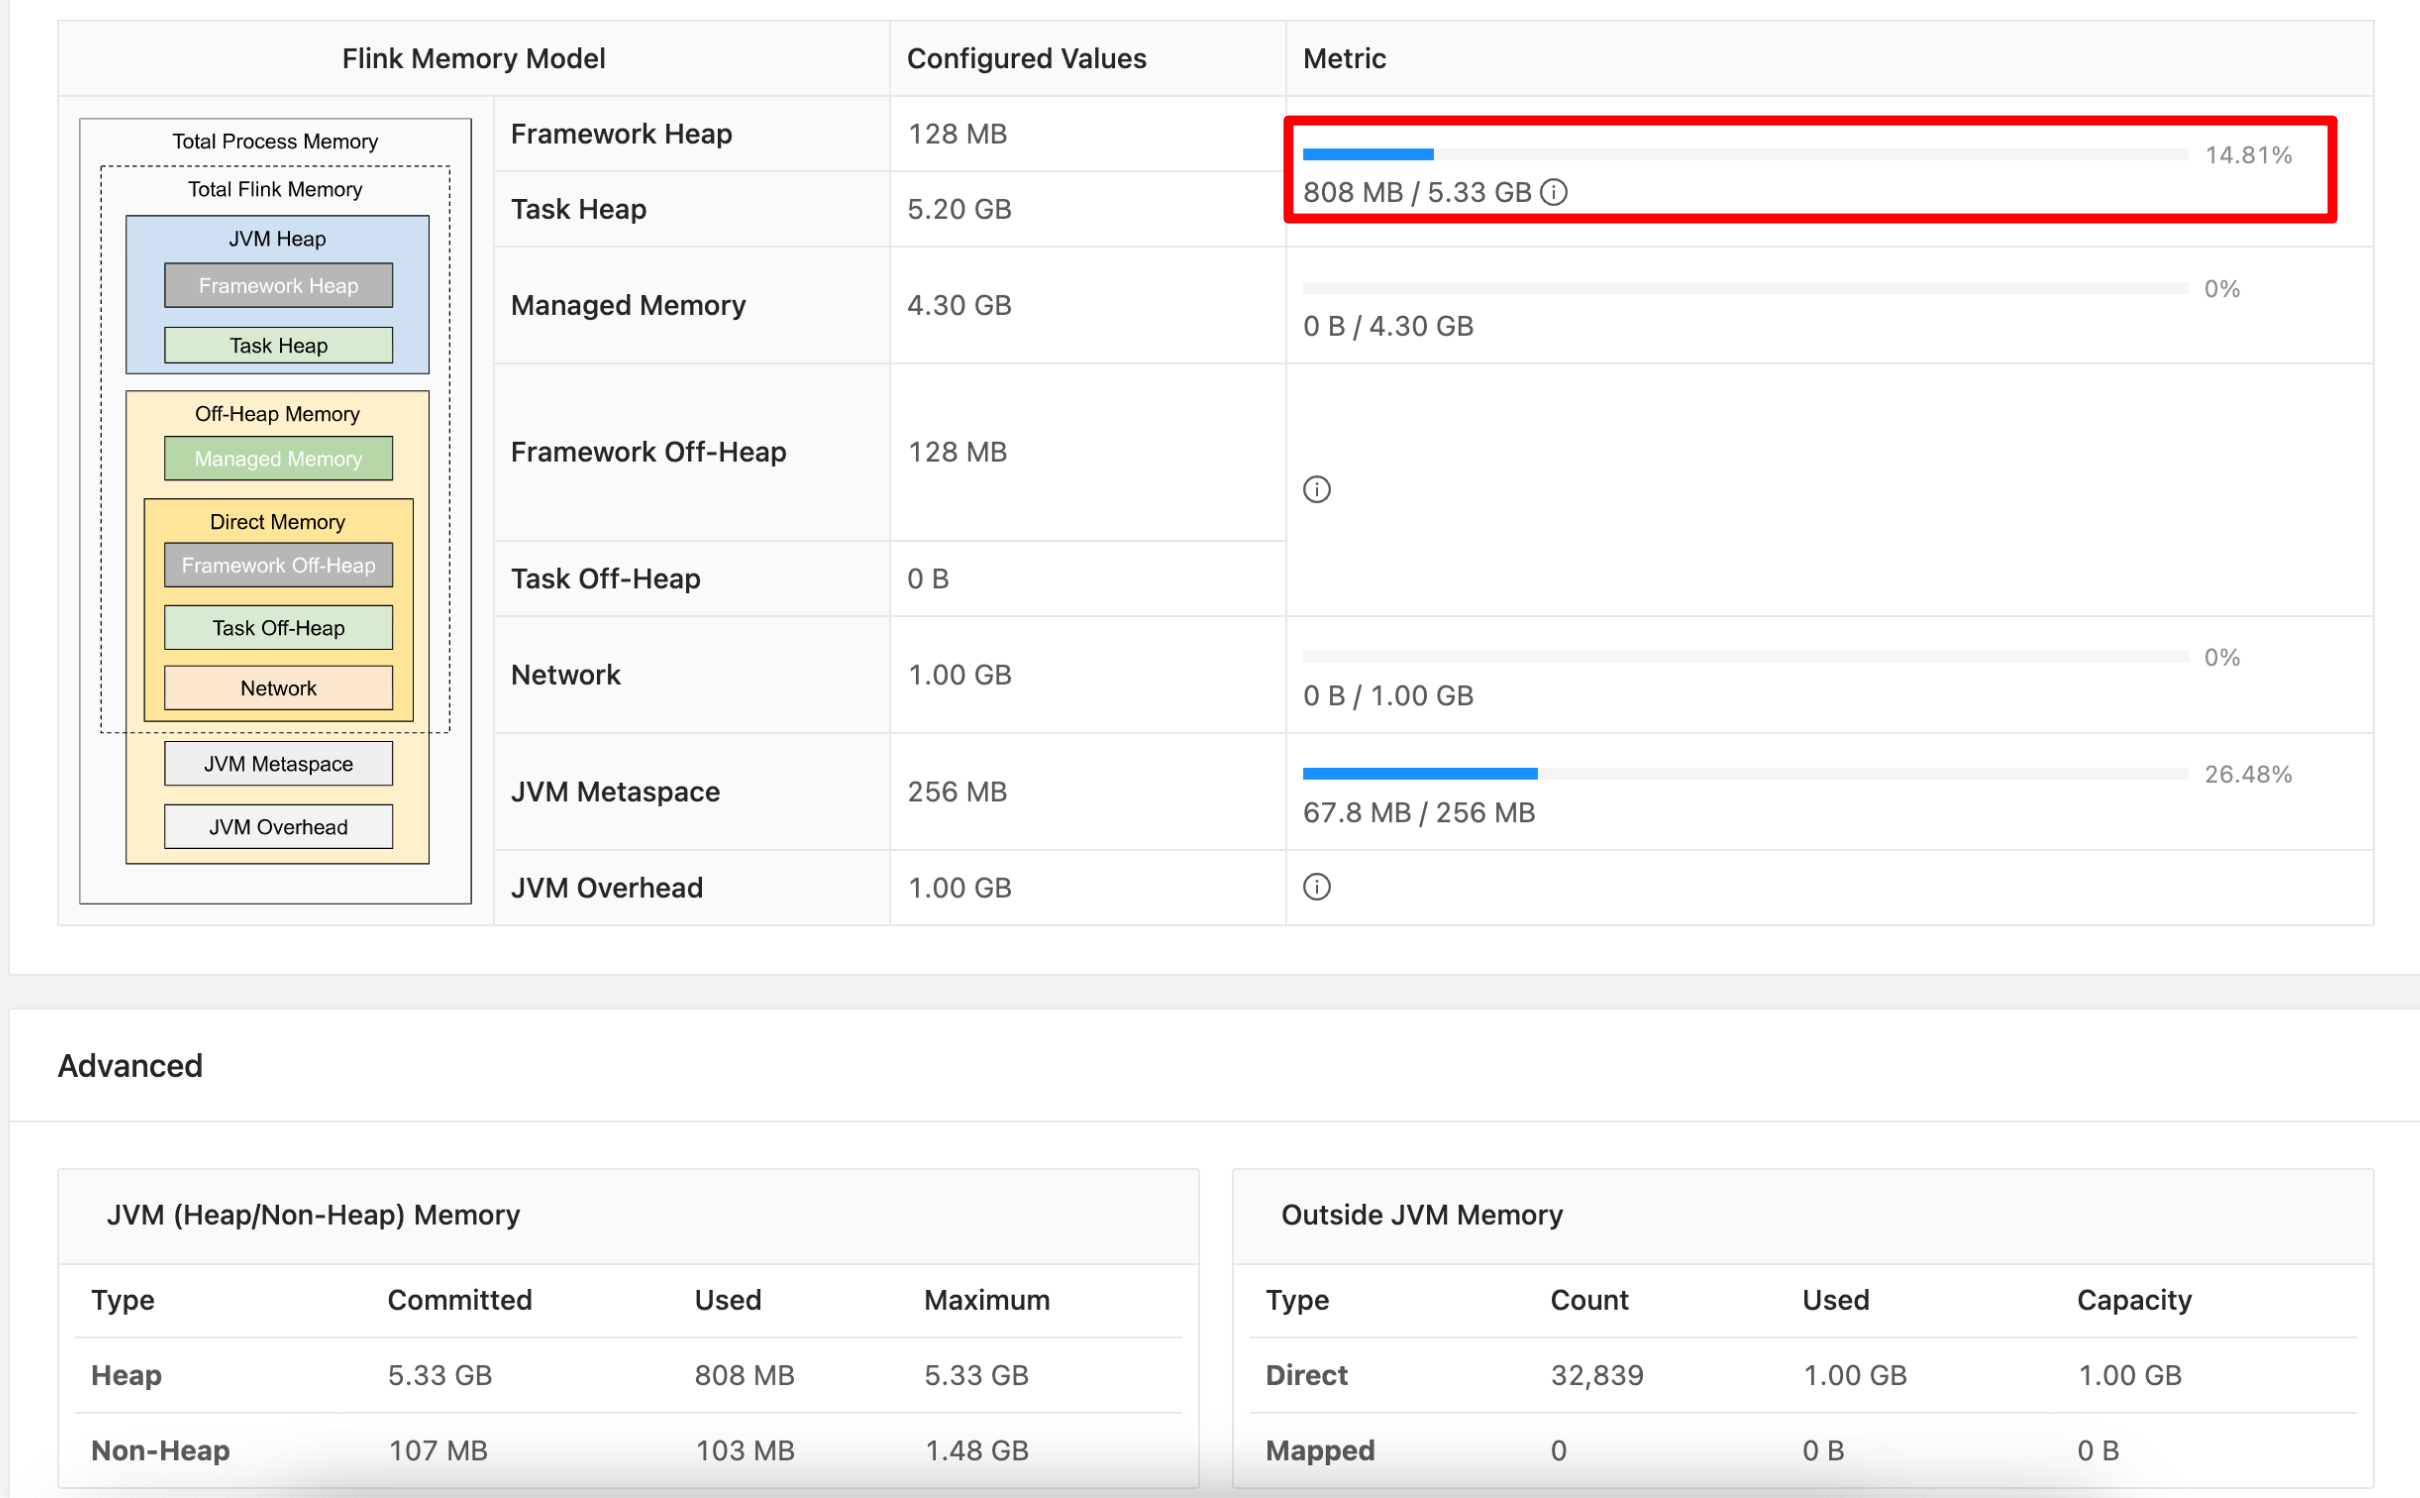Click the gray Framework Heap box in diagram
This screenshot has height=1498, width=2420.
pos(278,286)
